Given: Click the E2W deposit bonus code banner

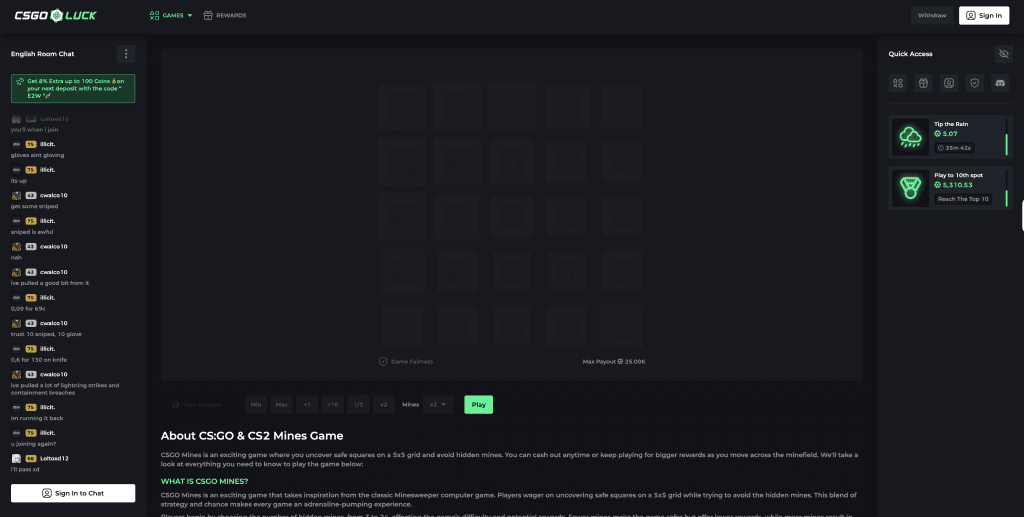Looking at the screenshot, I should click(73, 88).
